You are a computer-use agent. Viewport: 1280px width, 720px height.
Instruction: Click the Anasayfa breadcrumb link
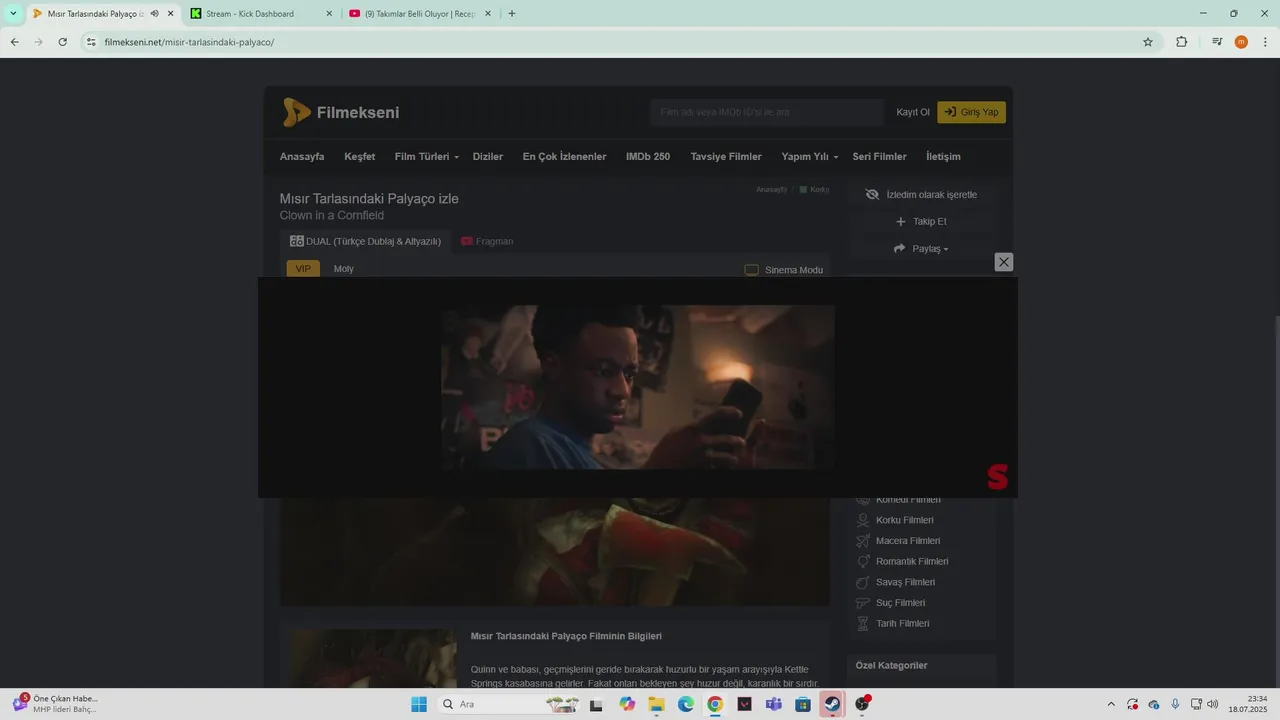[x=772, y=190]
